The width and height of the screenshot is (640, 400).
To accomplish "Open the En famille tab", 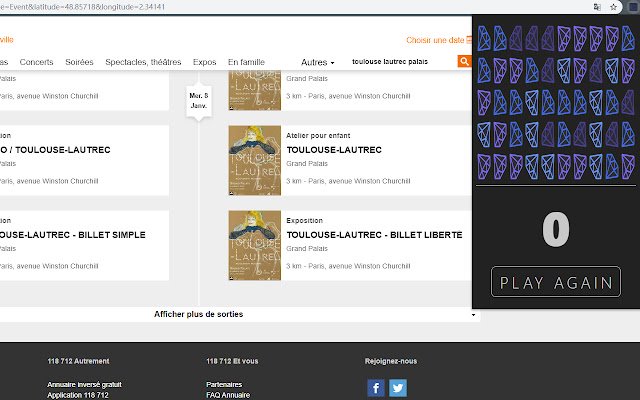I will (246, 62).
